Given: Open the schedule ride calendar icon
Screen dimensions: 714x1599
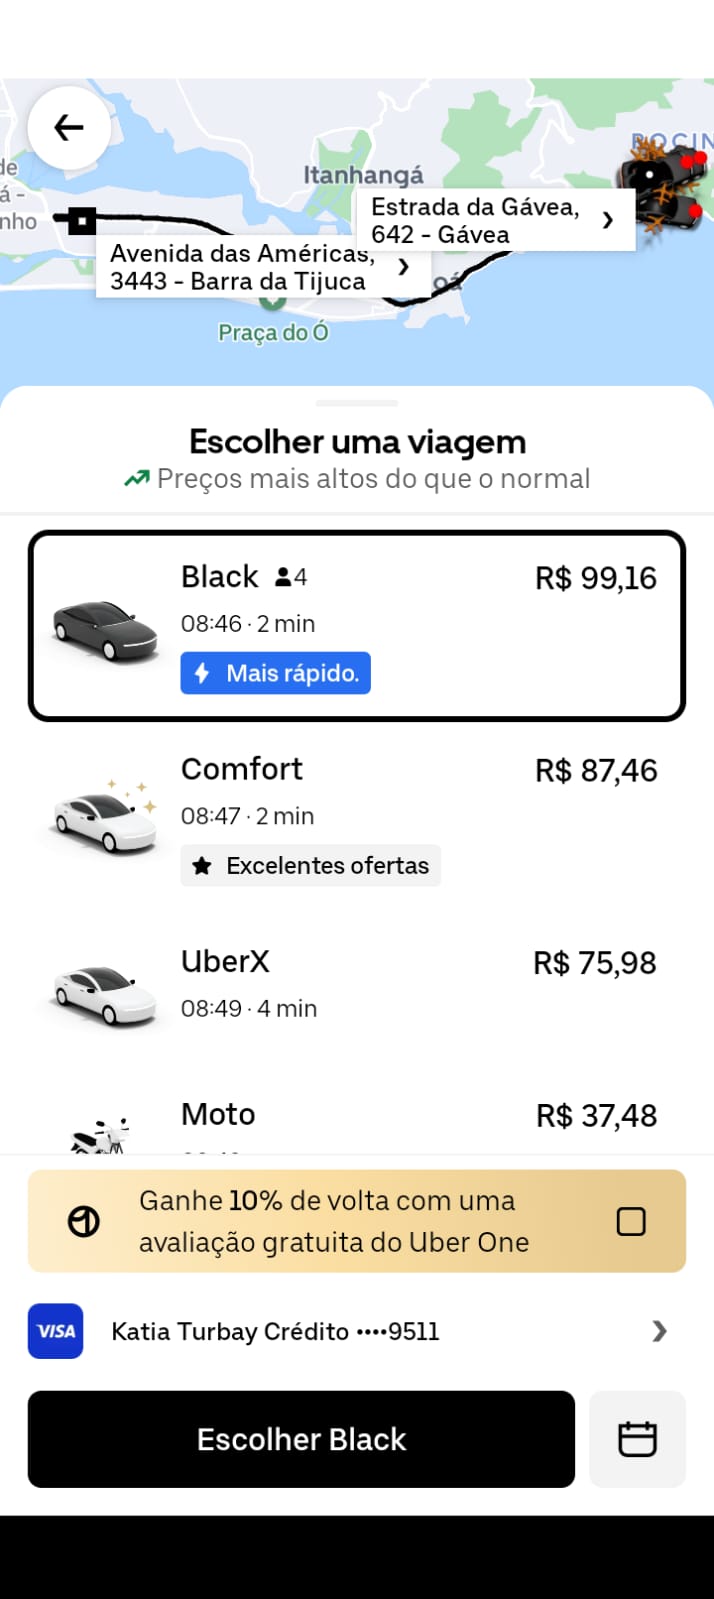Looking at the screenshot, I should [x=637, y=1439].
